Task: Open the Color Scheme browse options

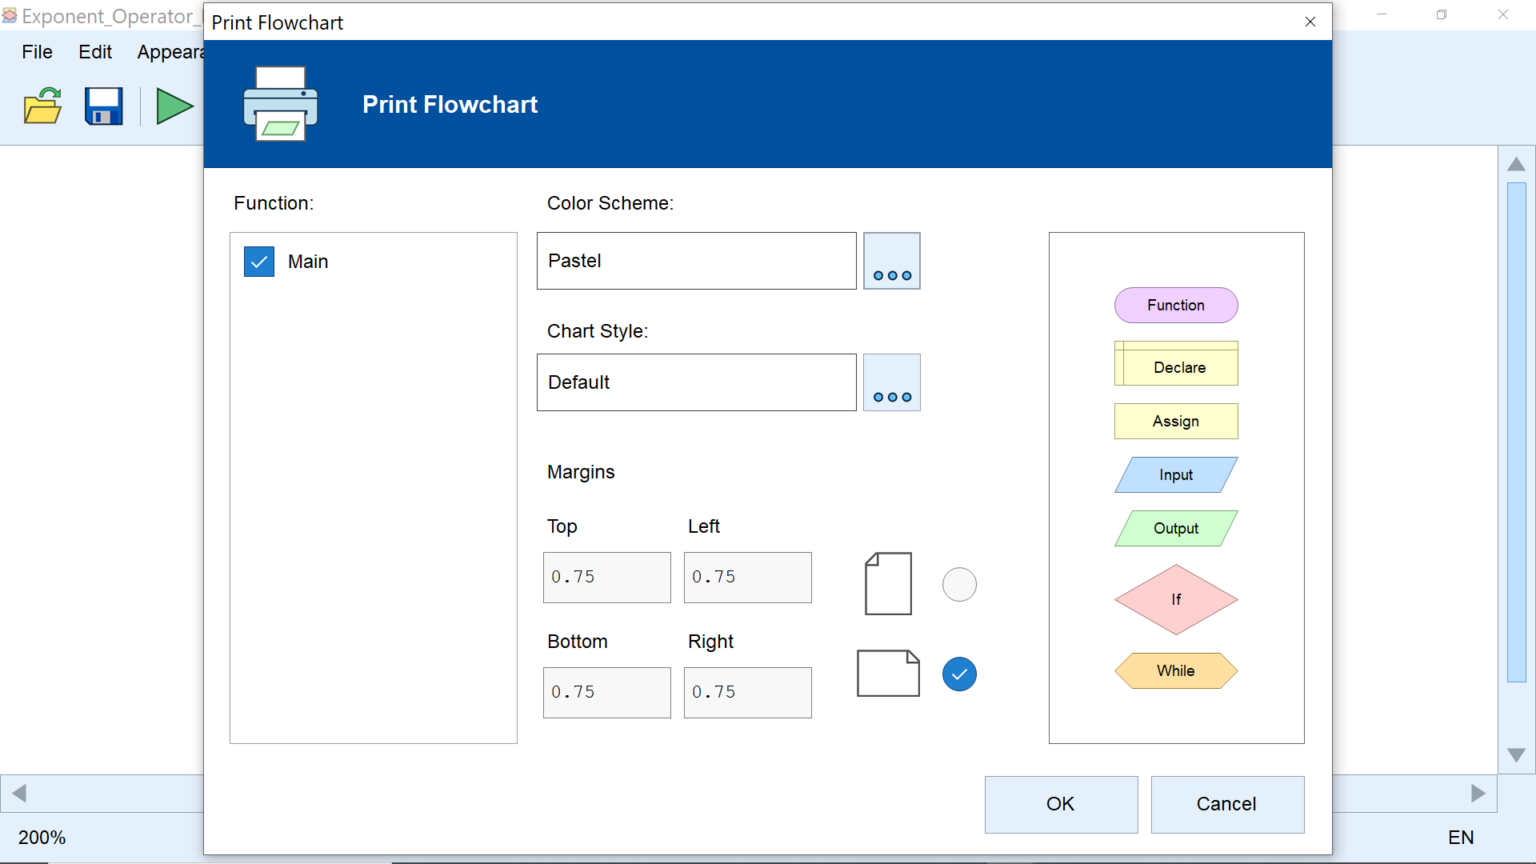Action: tap(891, 261)
